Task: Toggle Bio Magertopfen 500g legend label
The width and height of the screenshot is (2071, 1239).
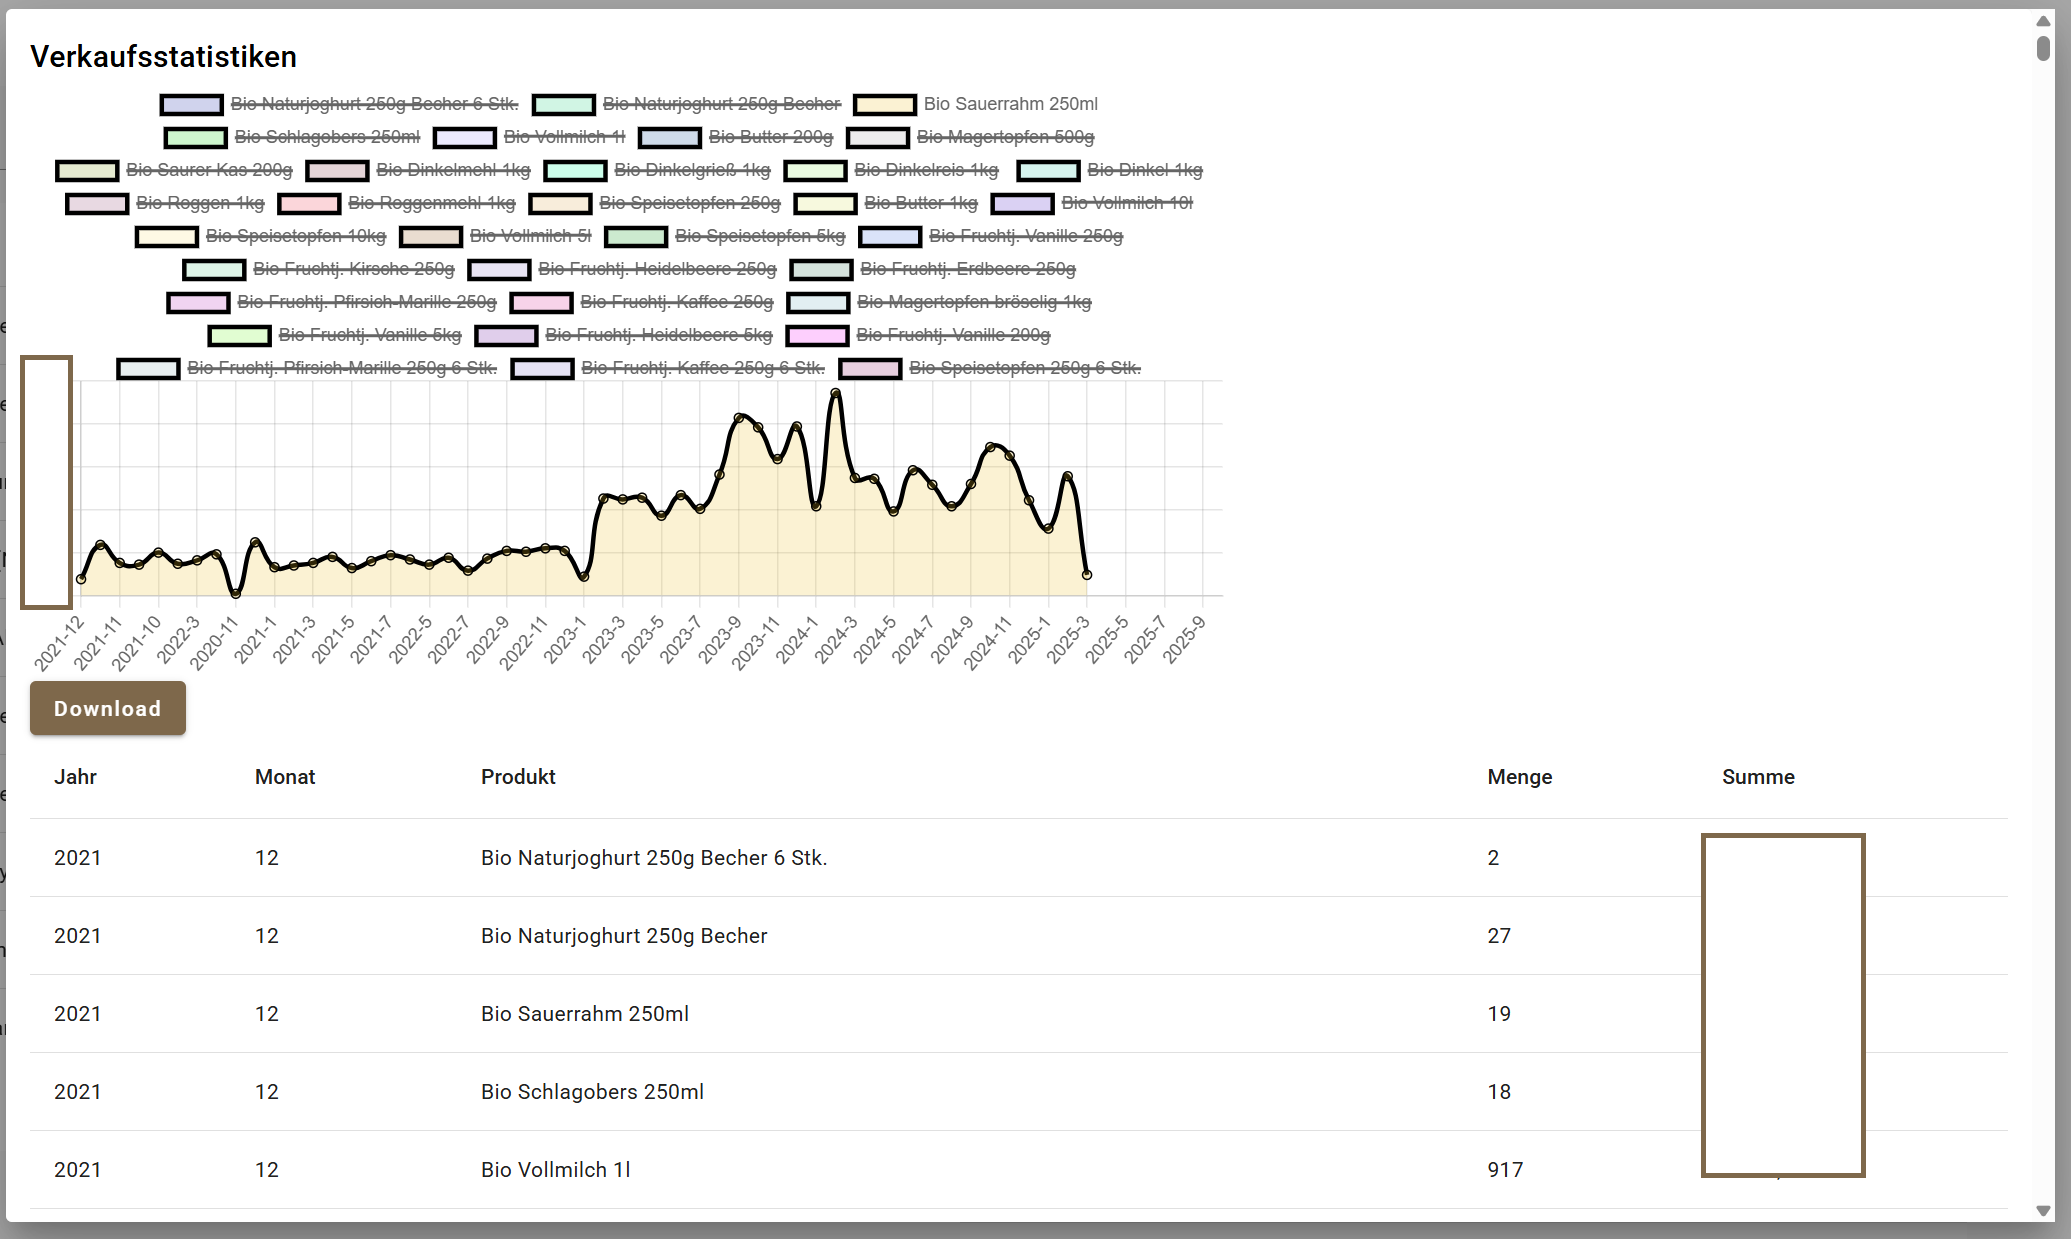Action: tap(1005, 137)
